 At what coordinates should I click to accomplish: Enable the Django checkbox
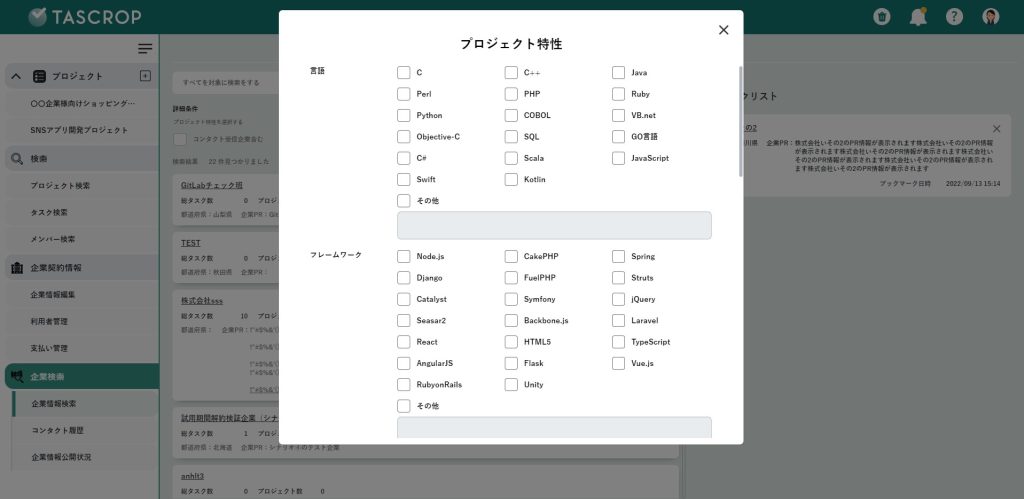[404, 278]
